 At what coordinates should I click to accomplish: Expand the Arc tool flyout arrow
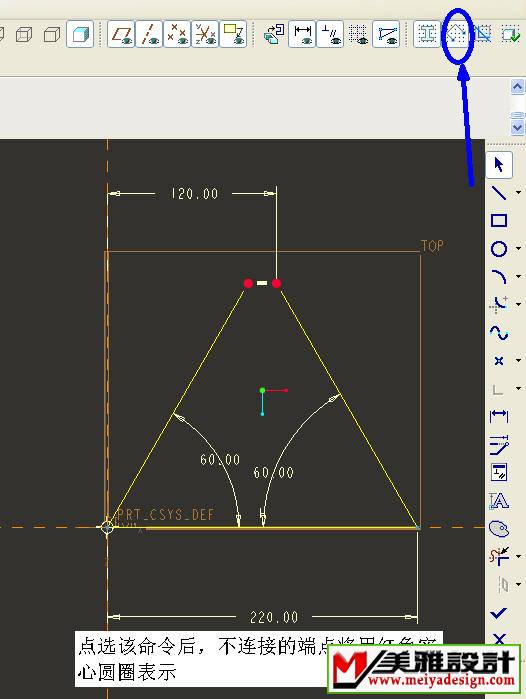[x=518, y=276]
